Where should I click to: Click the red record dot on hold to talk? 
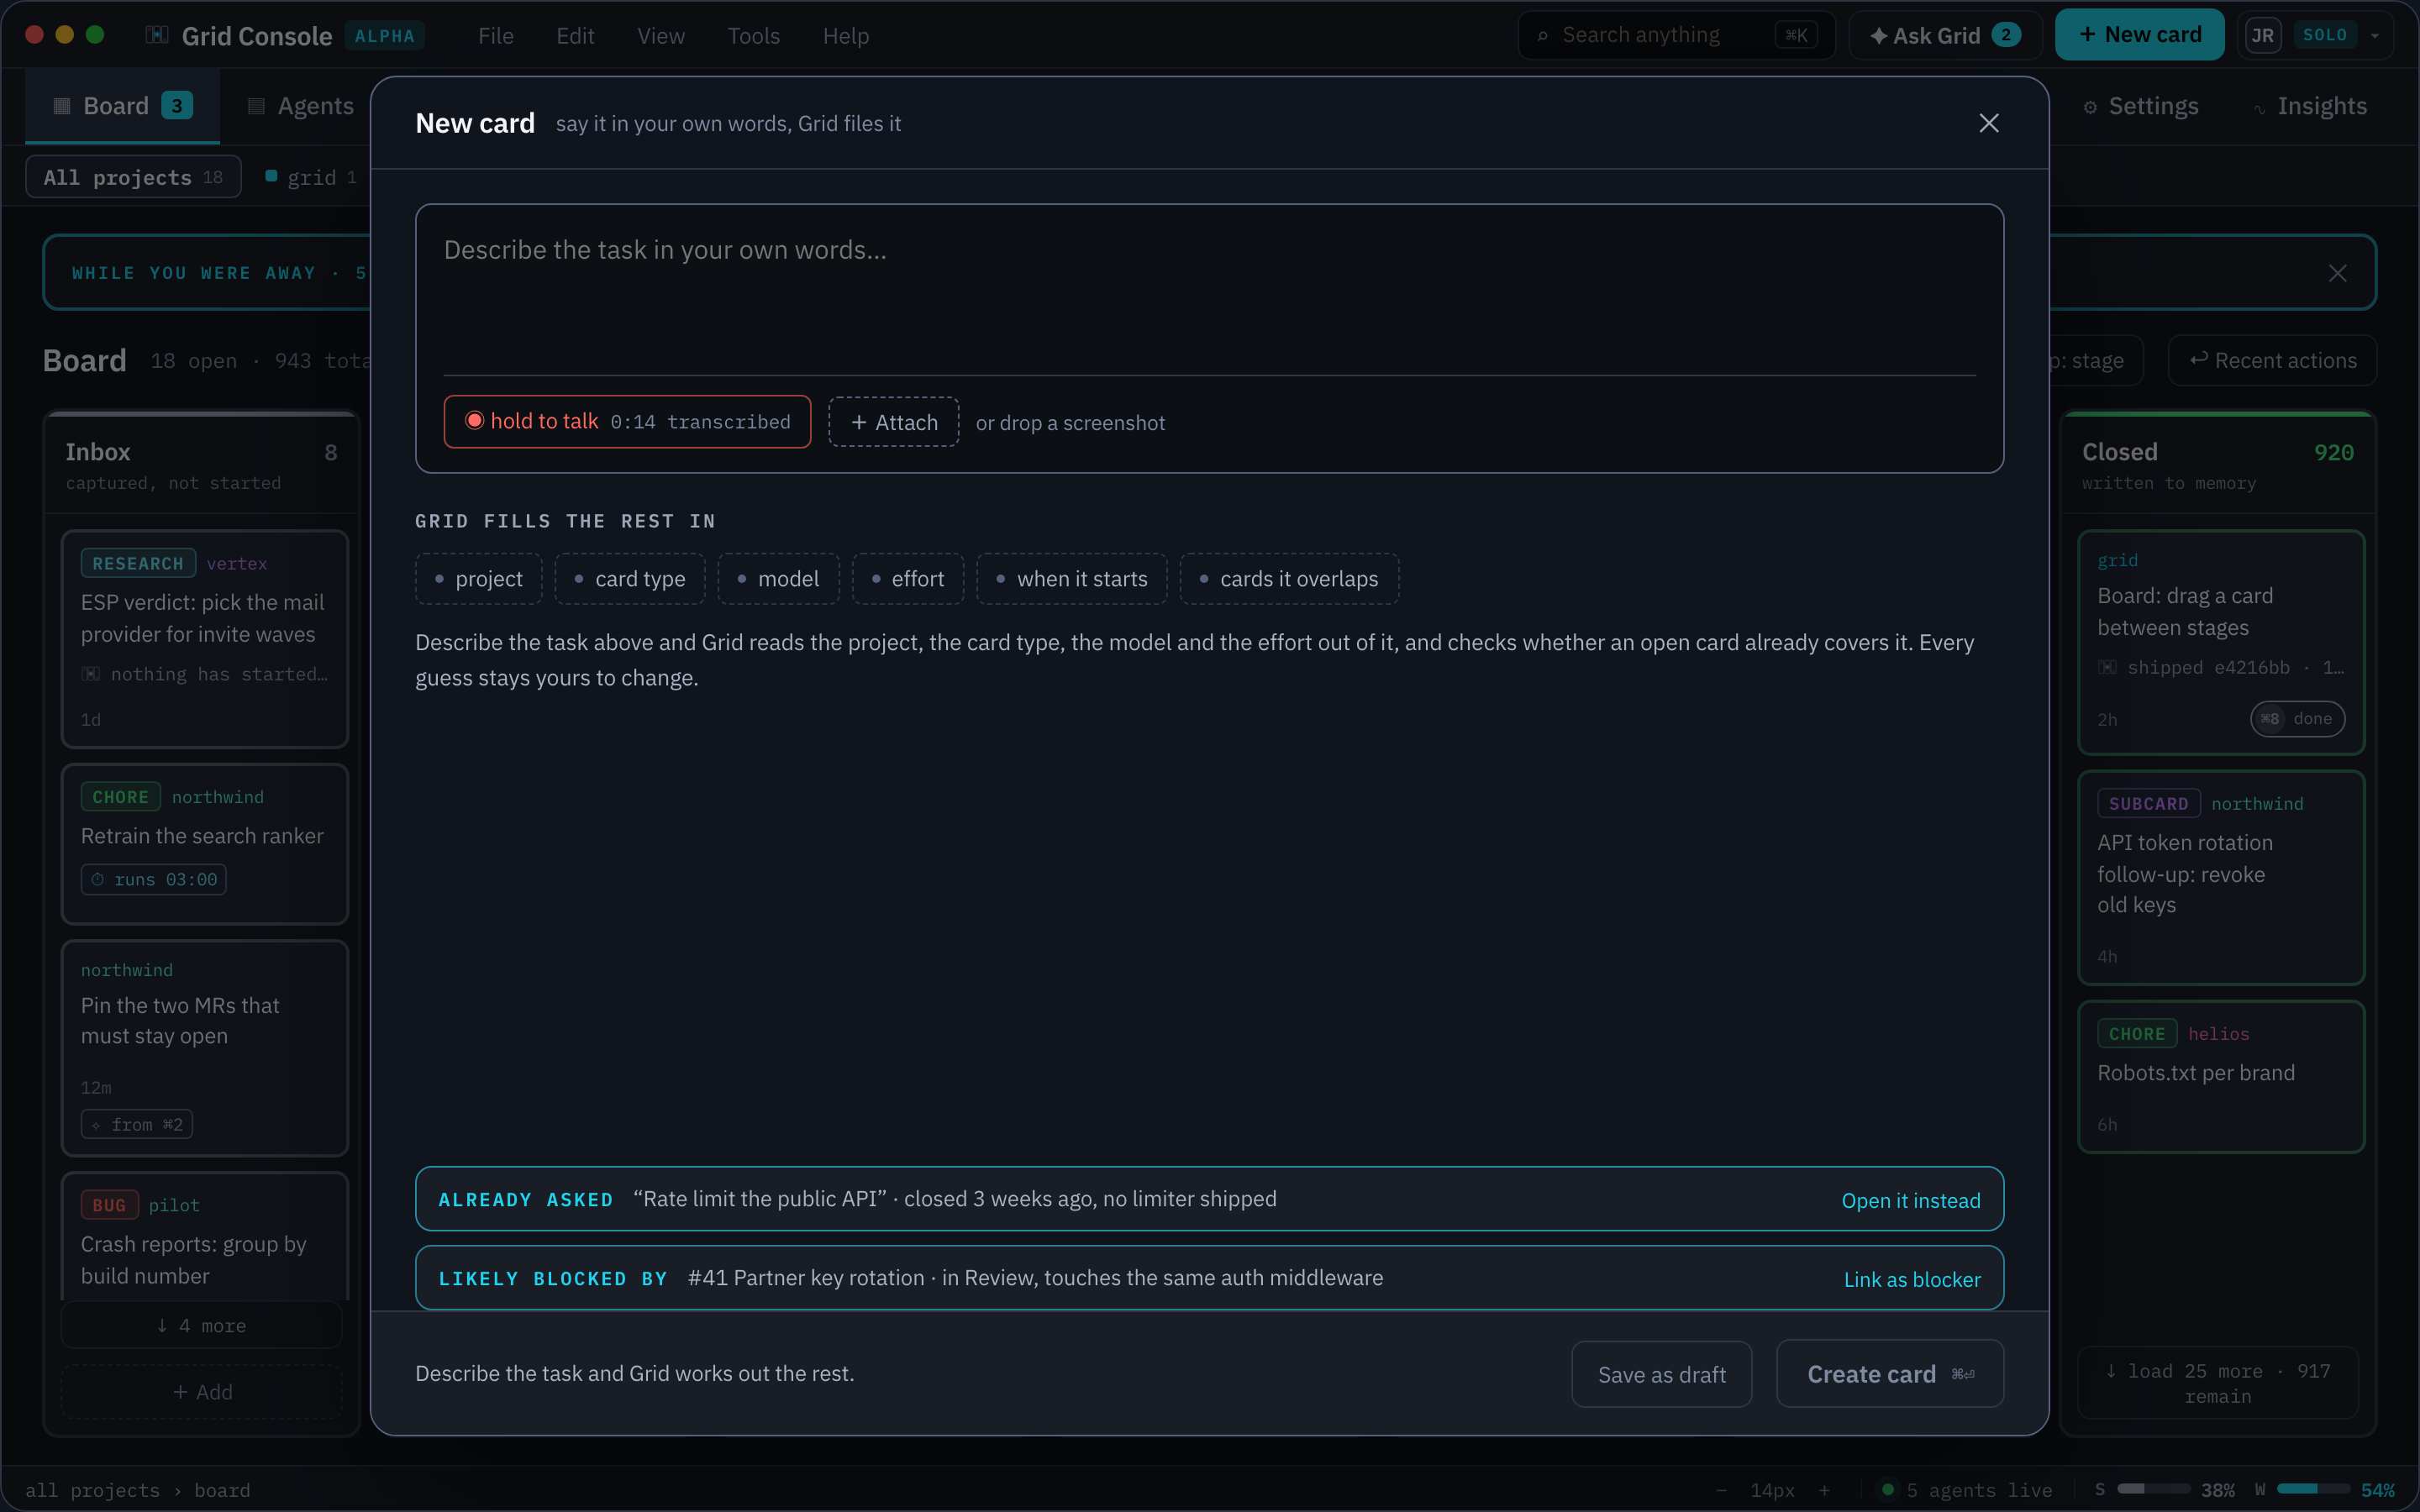pyautogui.click(x=474, y=421)
